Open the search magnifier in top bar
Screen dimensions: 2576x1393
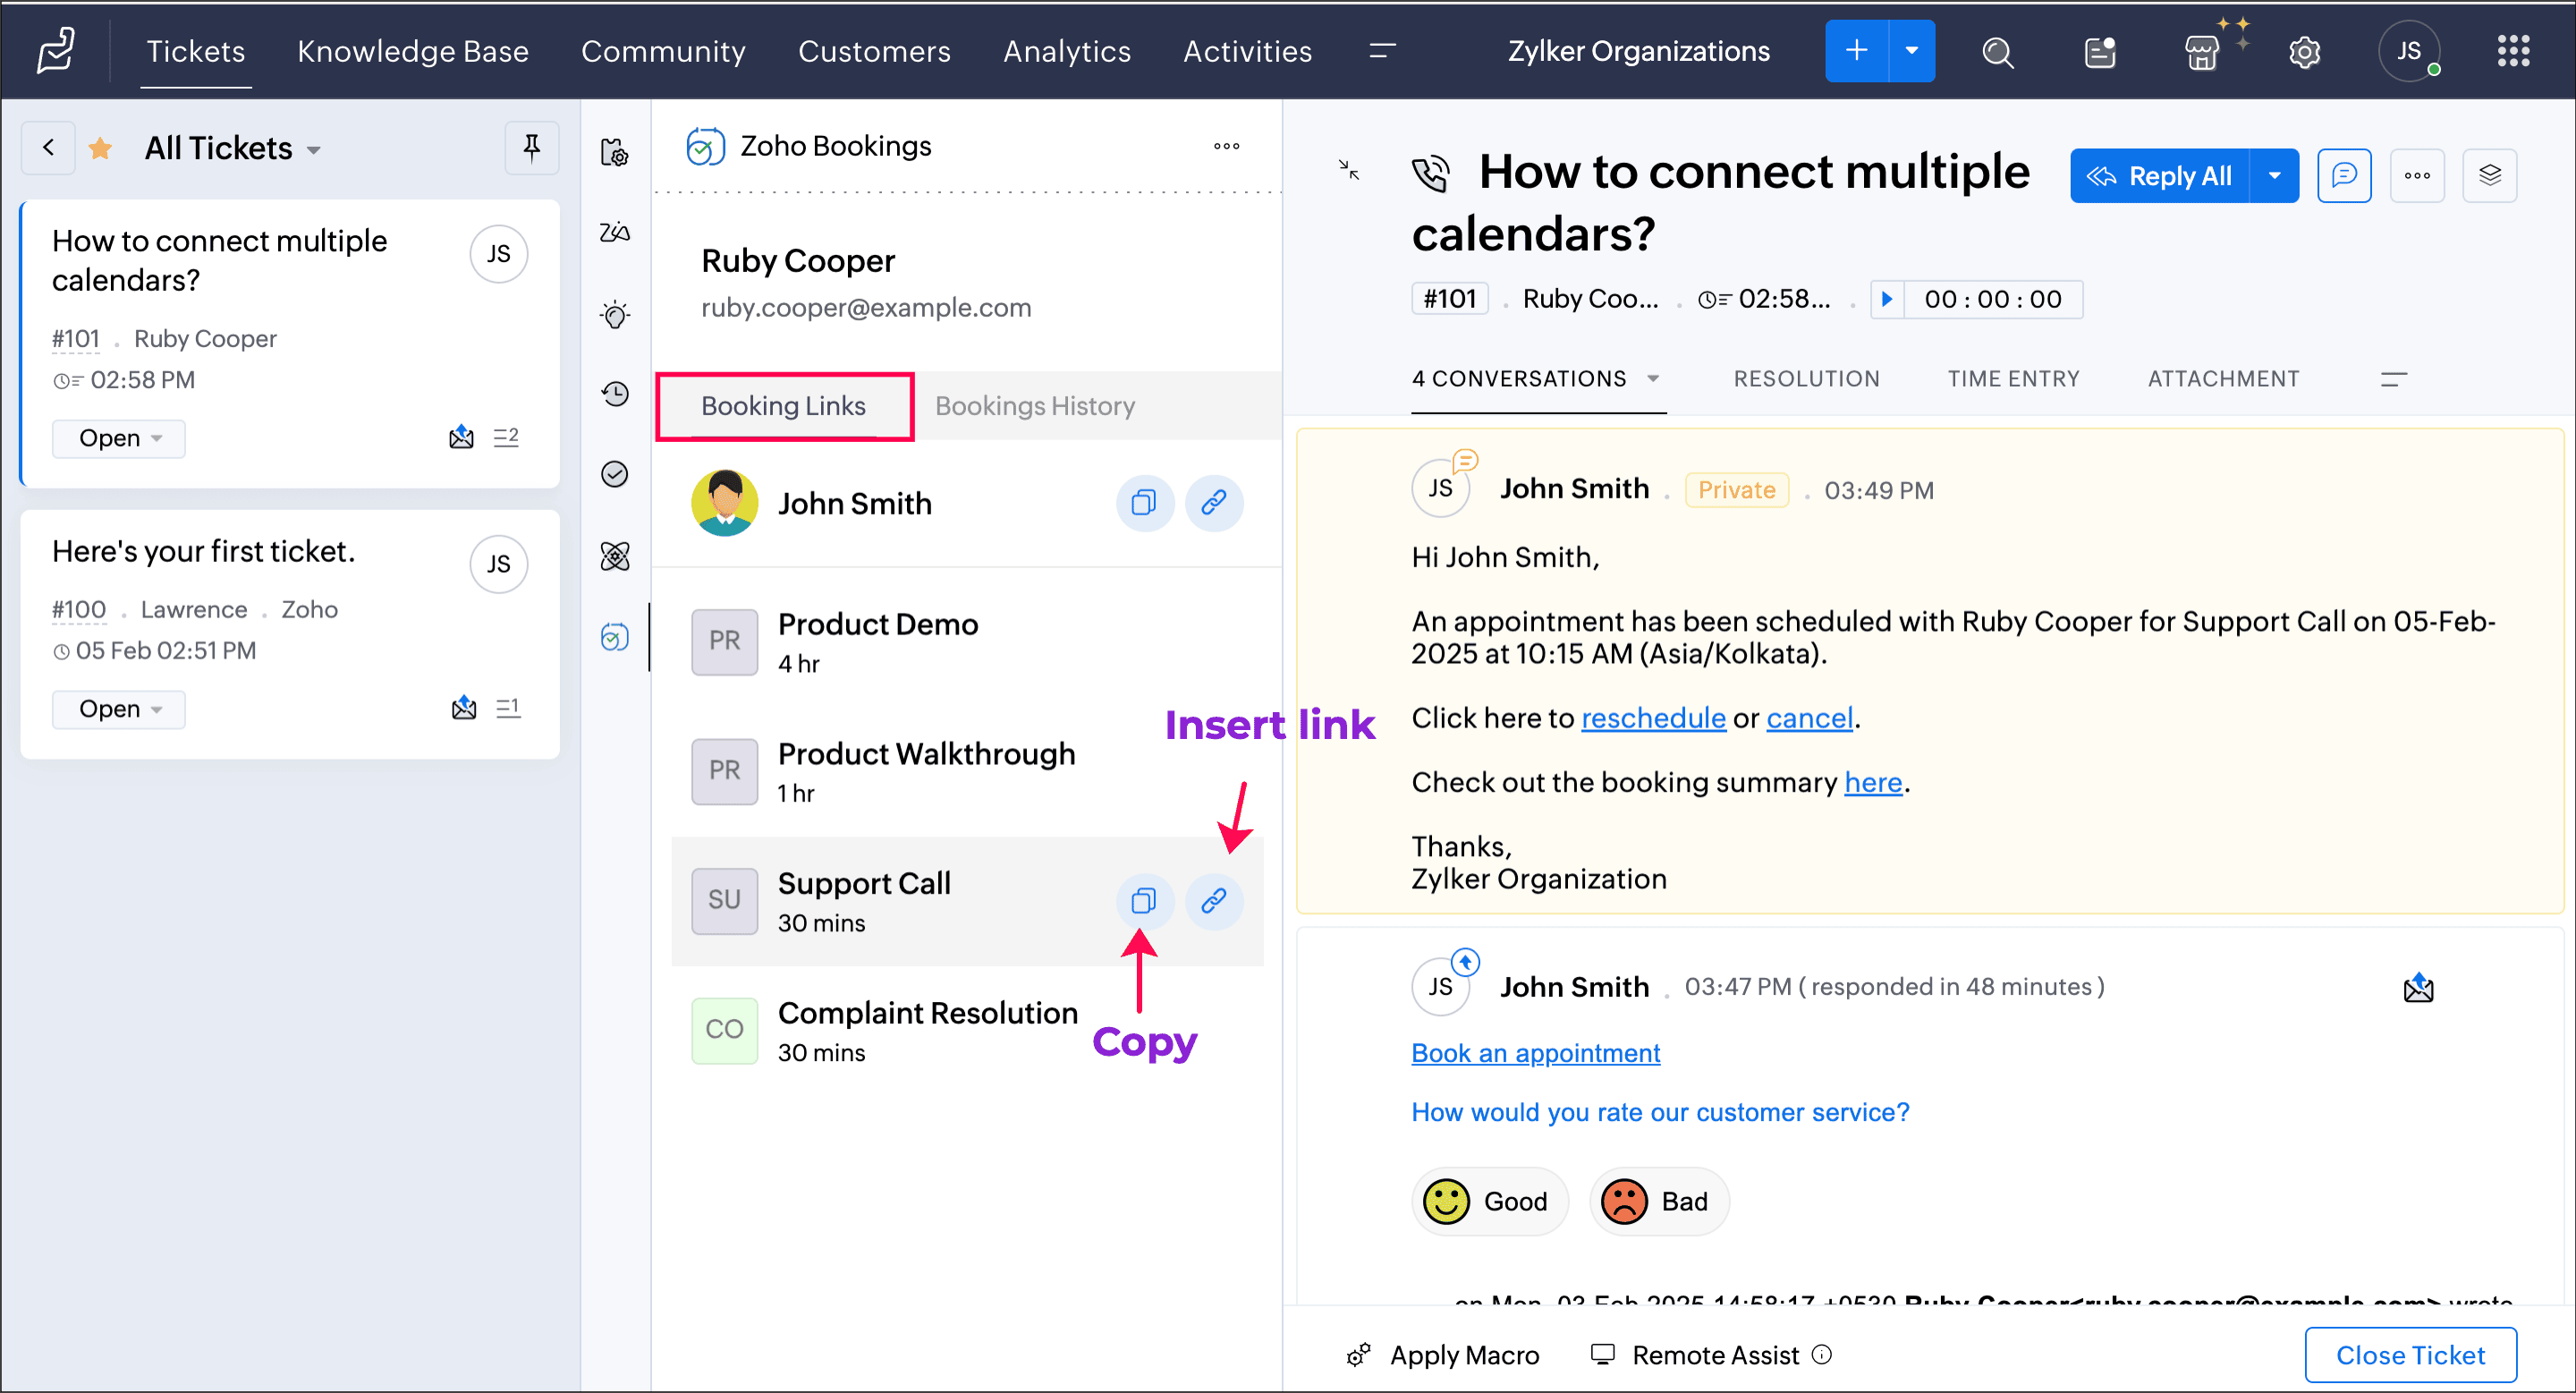pos(1997,52)
